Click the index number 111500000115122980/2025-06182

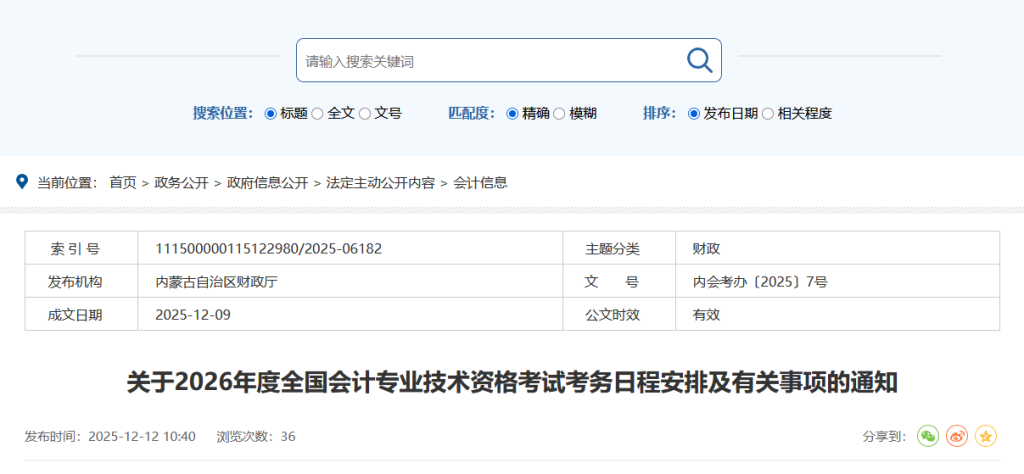pos(268,249)
